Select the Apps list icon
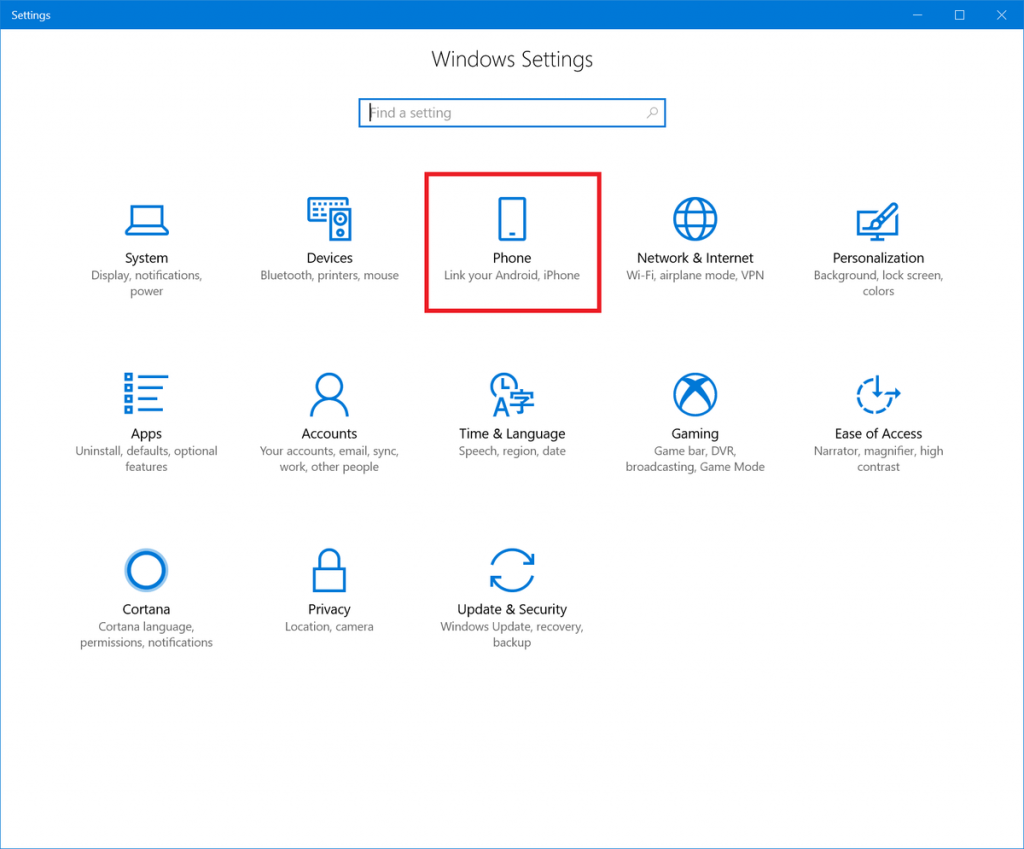The width and height of the screenshot is (1024, 849). click(x=146, y=394)
